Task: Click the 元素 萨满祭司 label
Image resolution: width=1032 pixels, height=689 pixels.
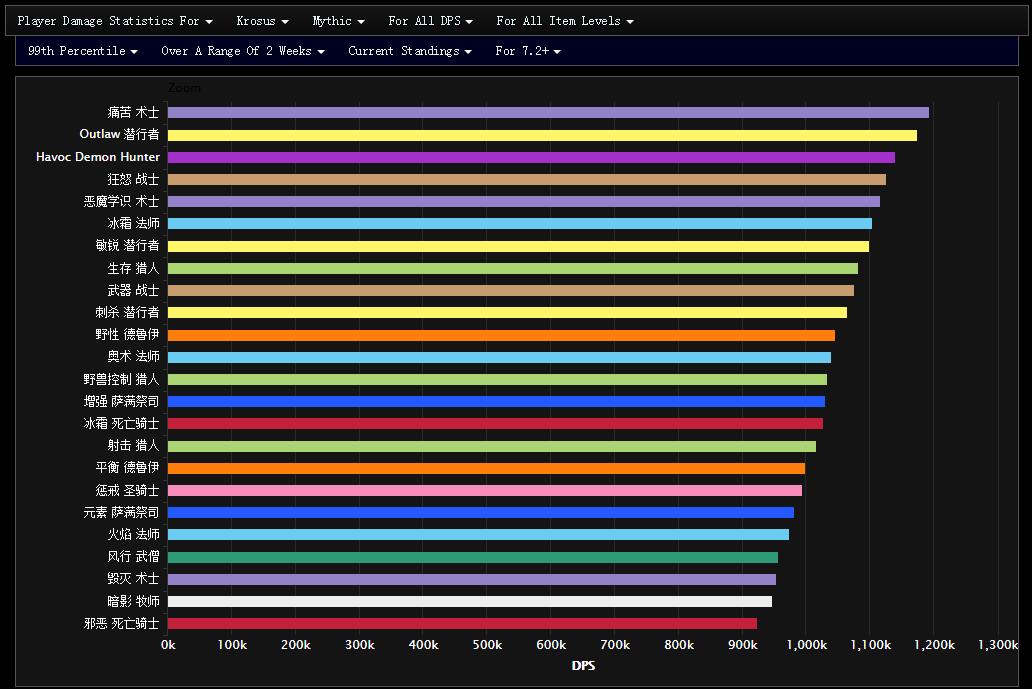Action: click(121, 513)
